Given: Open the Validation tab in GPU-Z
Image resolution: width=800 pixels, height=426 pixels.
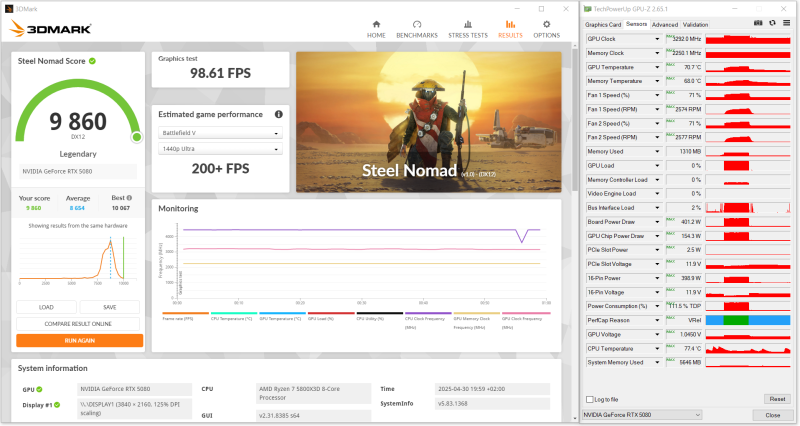Looking at the screenshot, I should pyautogui.click(x=695, y=24).
